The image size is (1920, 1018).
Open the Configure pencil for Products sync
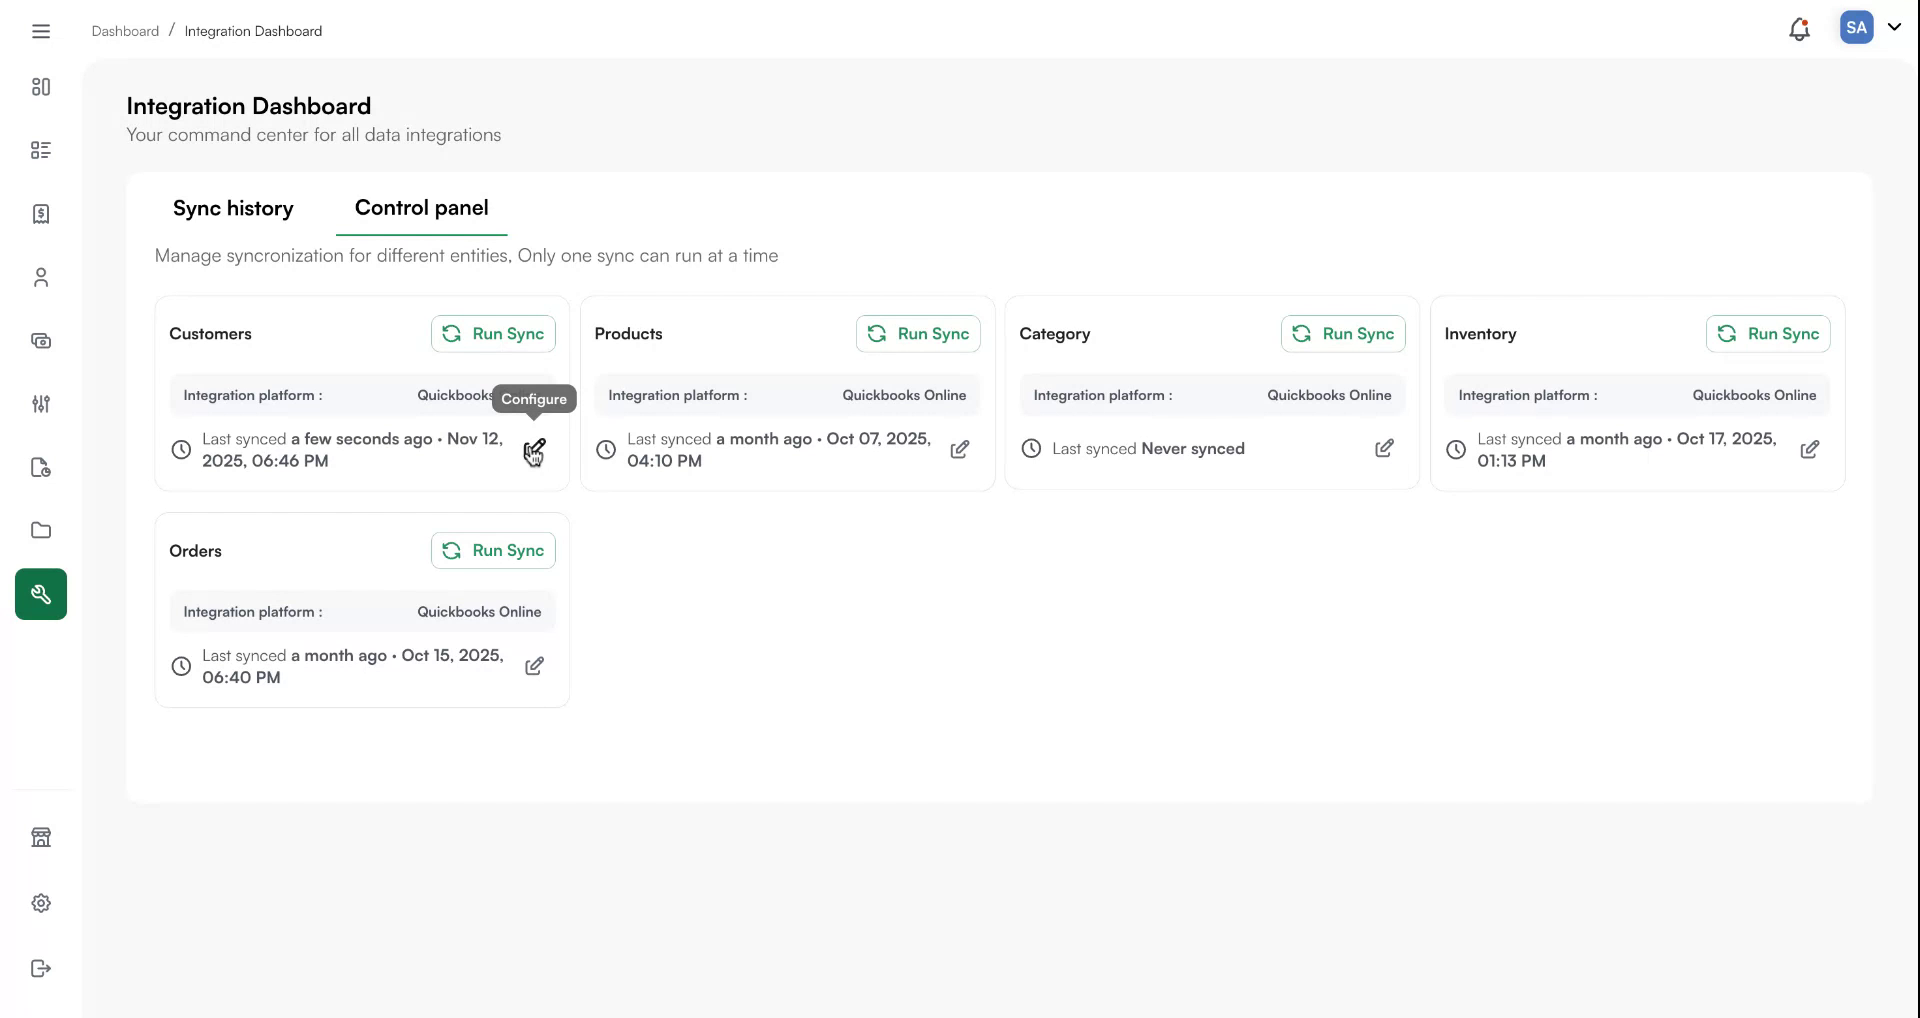(960, 449)
